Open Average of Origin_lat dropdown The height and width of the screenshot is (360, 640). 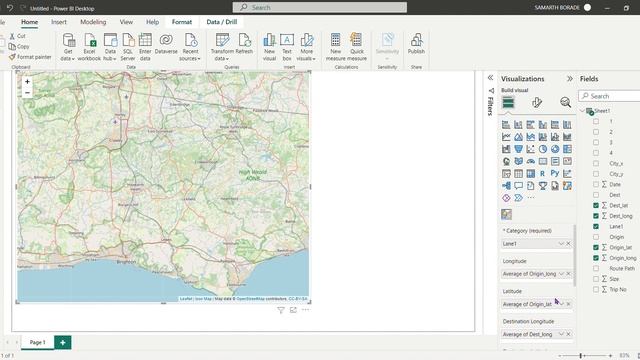[x=562, y=304]
